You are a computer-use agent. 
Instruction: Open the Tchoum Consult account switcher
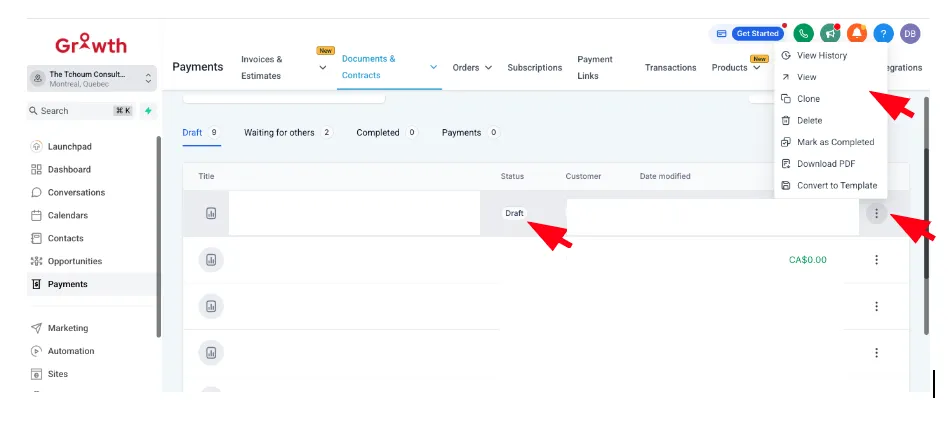[92, 78]
